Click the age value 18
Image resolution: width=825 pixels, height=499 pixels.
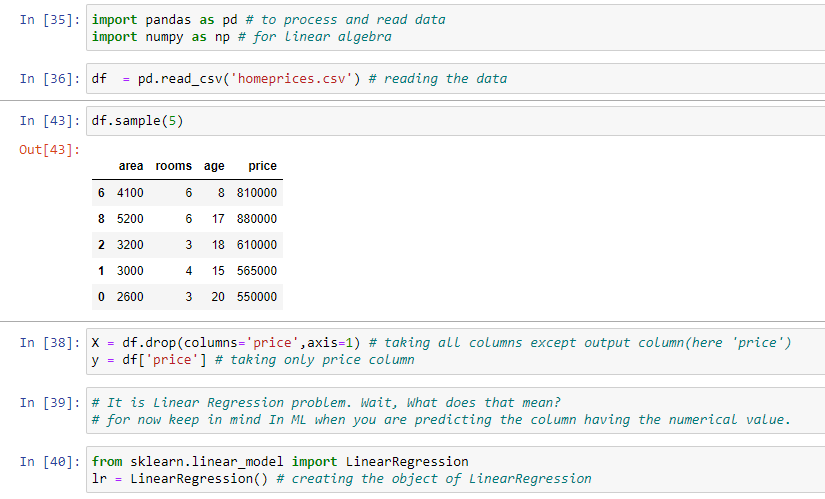click(x=218, y=245)
